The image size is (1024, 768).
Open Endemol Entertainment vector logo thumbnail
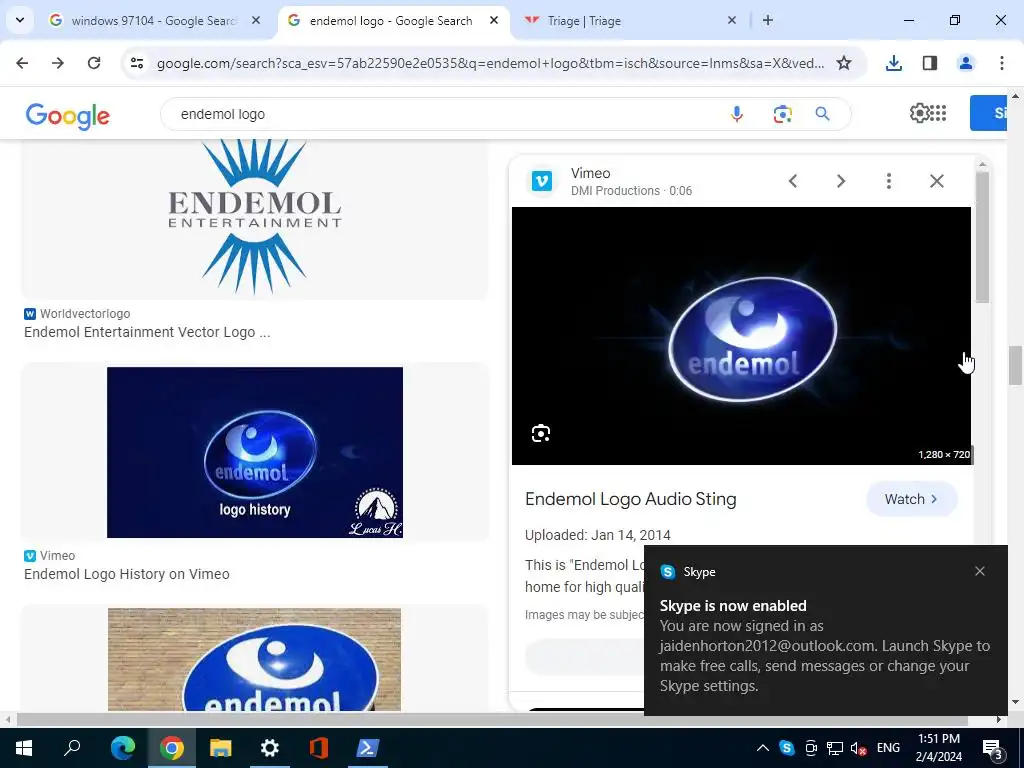255,219
